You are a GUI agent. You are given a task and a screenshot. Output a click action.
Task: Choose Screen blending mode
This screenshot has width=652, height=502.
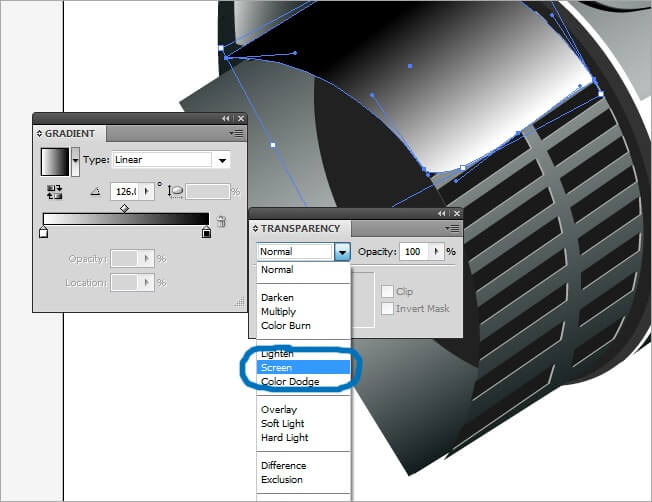pos(277,368)
